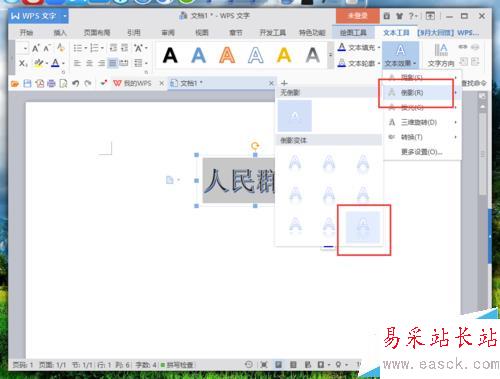The width and height of the screenshot is (500, 379).
Task: Open the 章节 ribbon tab
Action: coord(236,32)
